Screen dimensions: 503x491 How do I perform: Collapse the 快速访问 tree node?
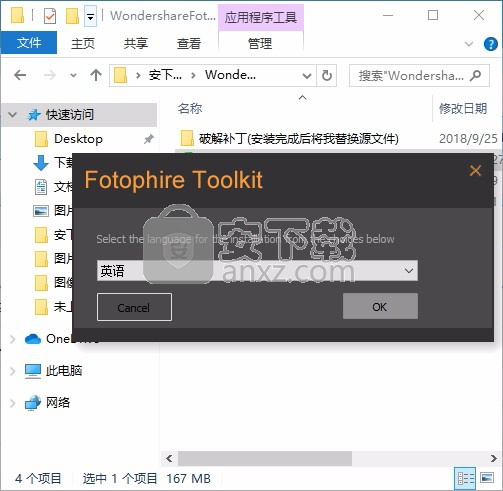click(13, 115)
